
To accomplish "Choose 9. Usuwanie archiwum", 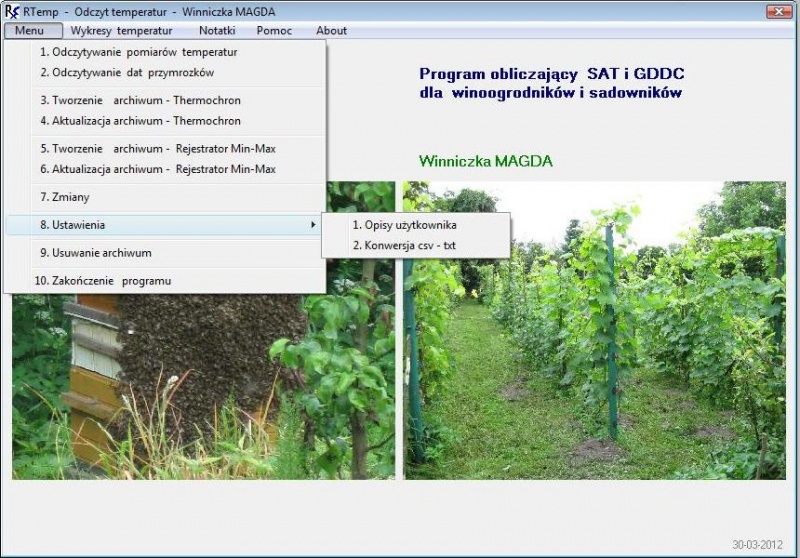I will click(x=165, y=253).
